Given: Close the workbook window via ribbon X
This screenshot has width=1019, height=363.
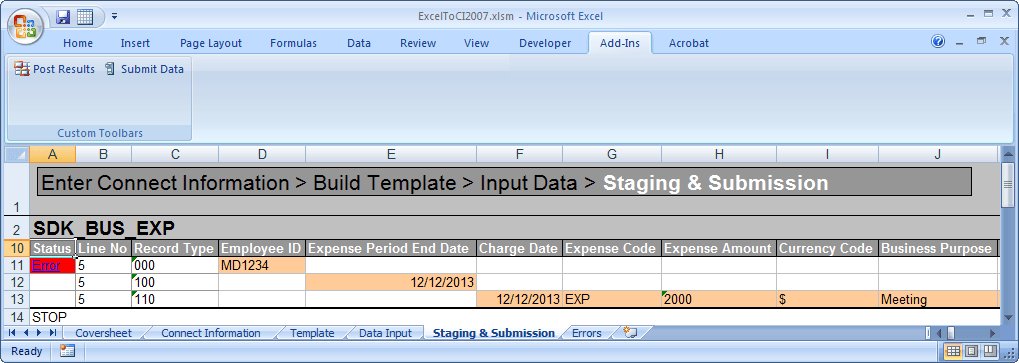Looking at the screenshot, I should (1003, 41).
